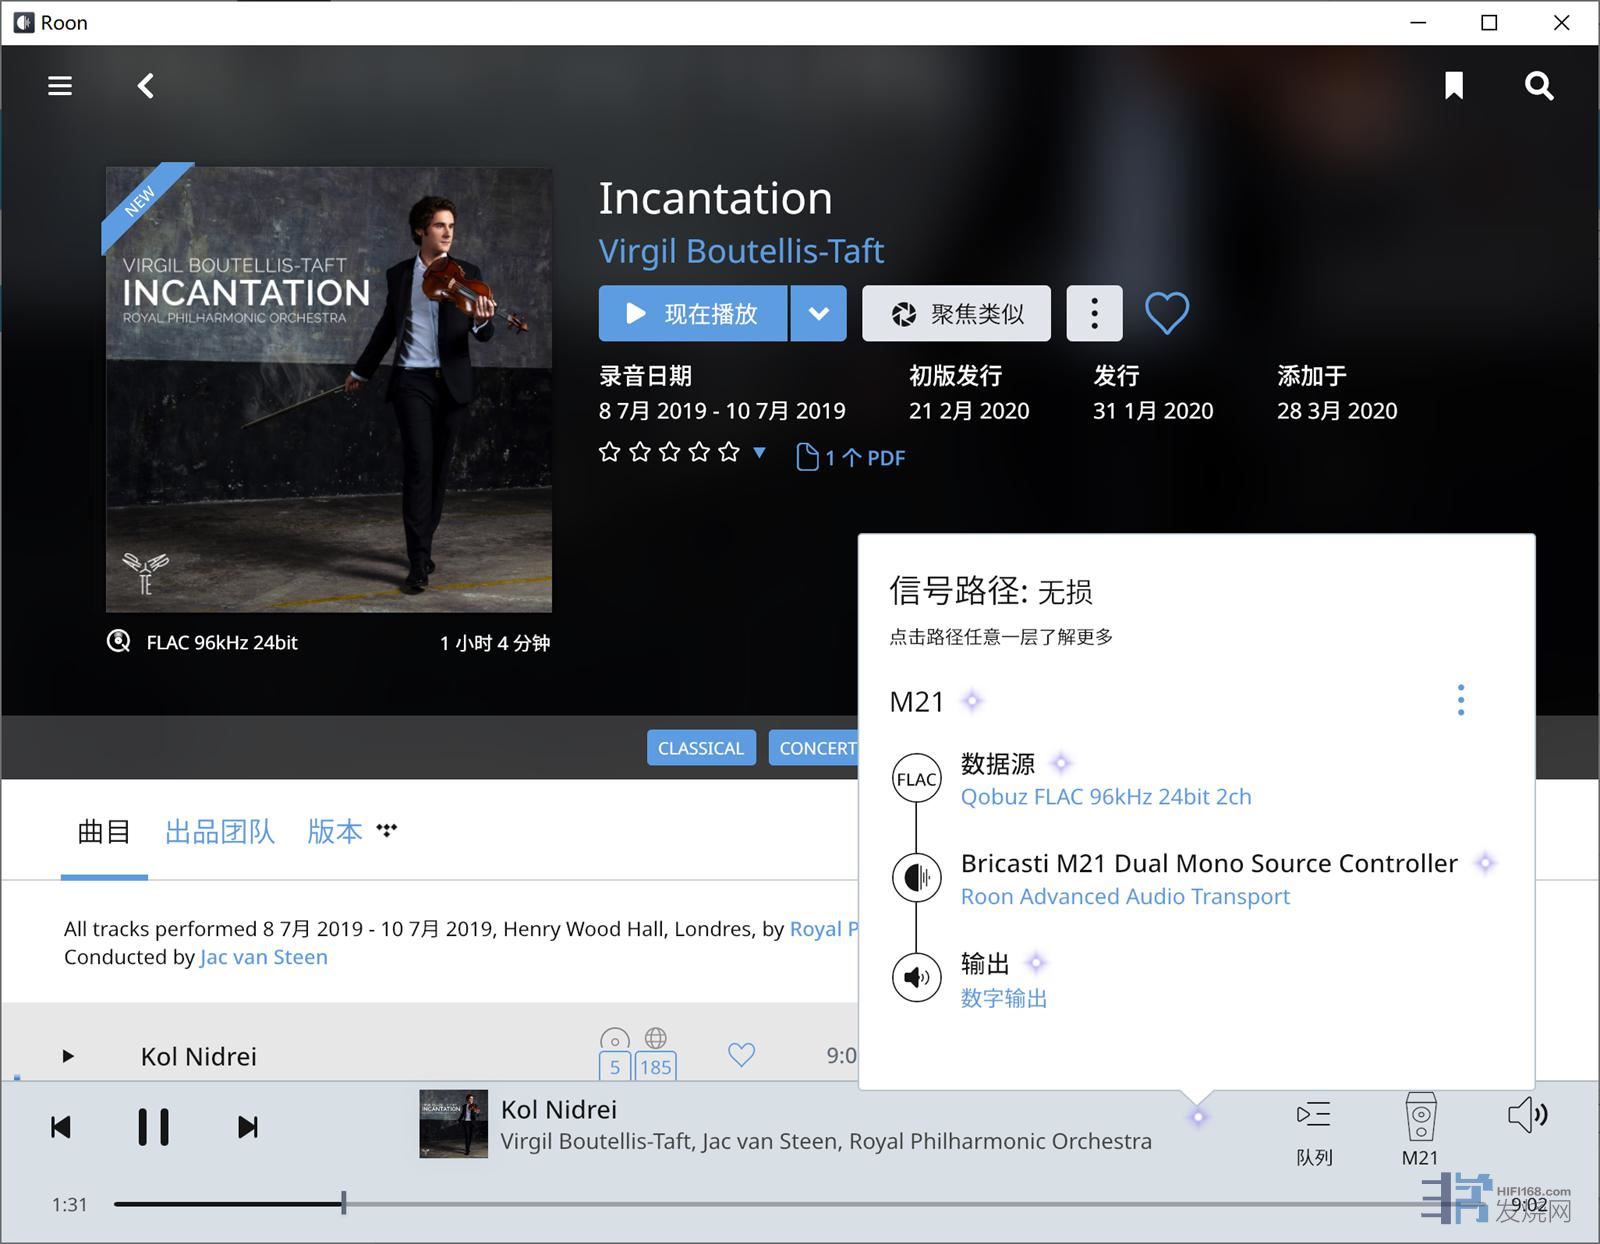Expand the play options dropdown arrow
The width and height of the screenshot is (1600, 1244).
[818, 314]
